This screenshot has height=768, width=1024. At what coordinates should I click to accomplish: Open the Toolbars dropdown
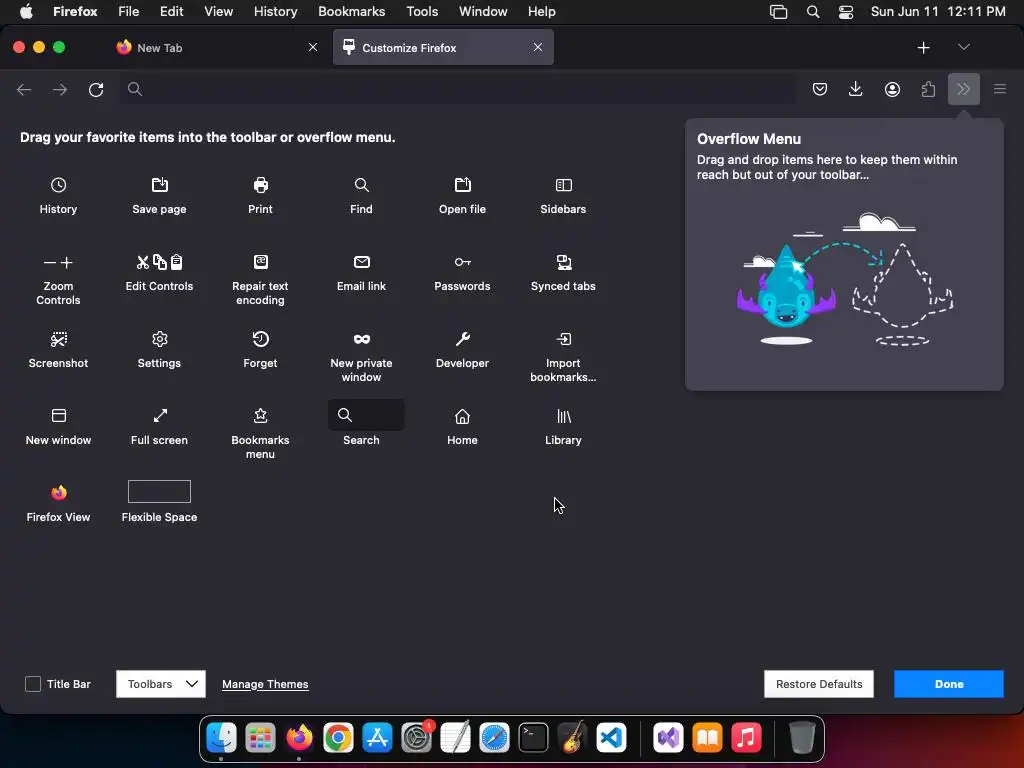pos(161,684)
